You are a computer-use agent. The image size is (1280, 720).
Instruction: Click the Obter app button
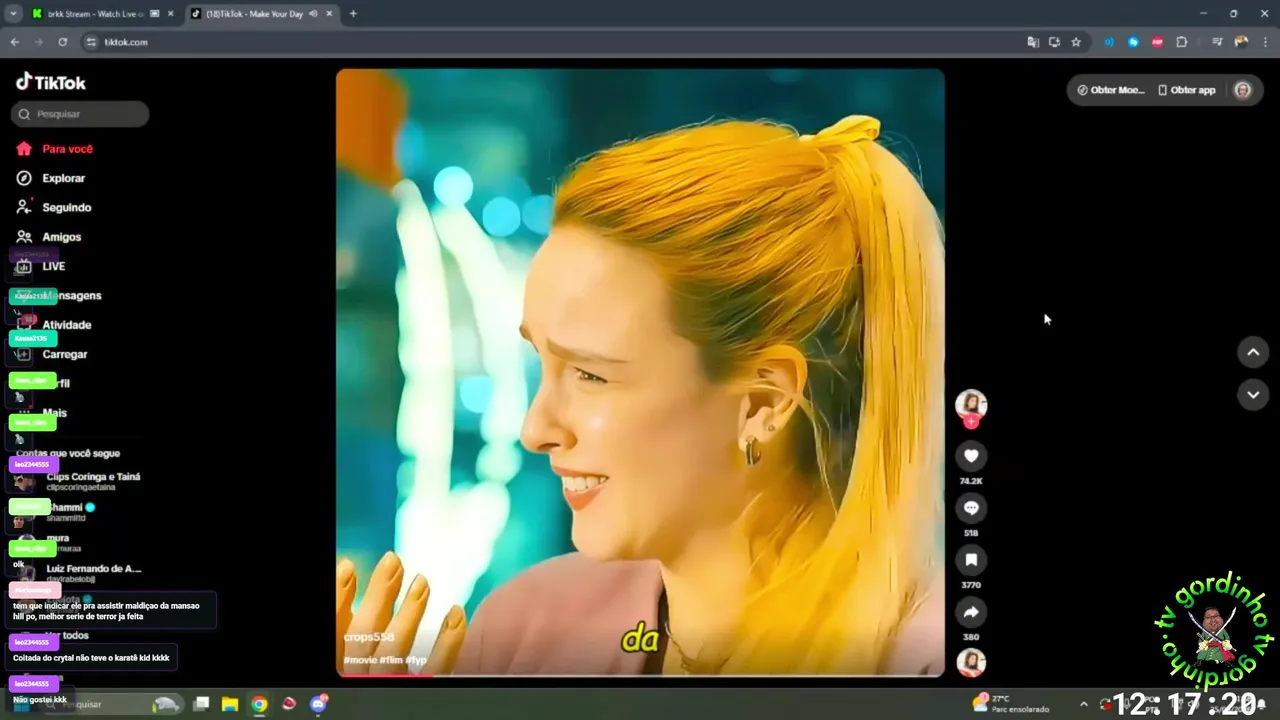pyautogui.click(x=1187, y=90)
